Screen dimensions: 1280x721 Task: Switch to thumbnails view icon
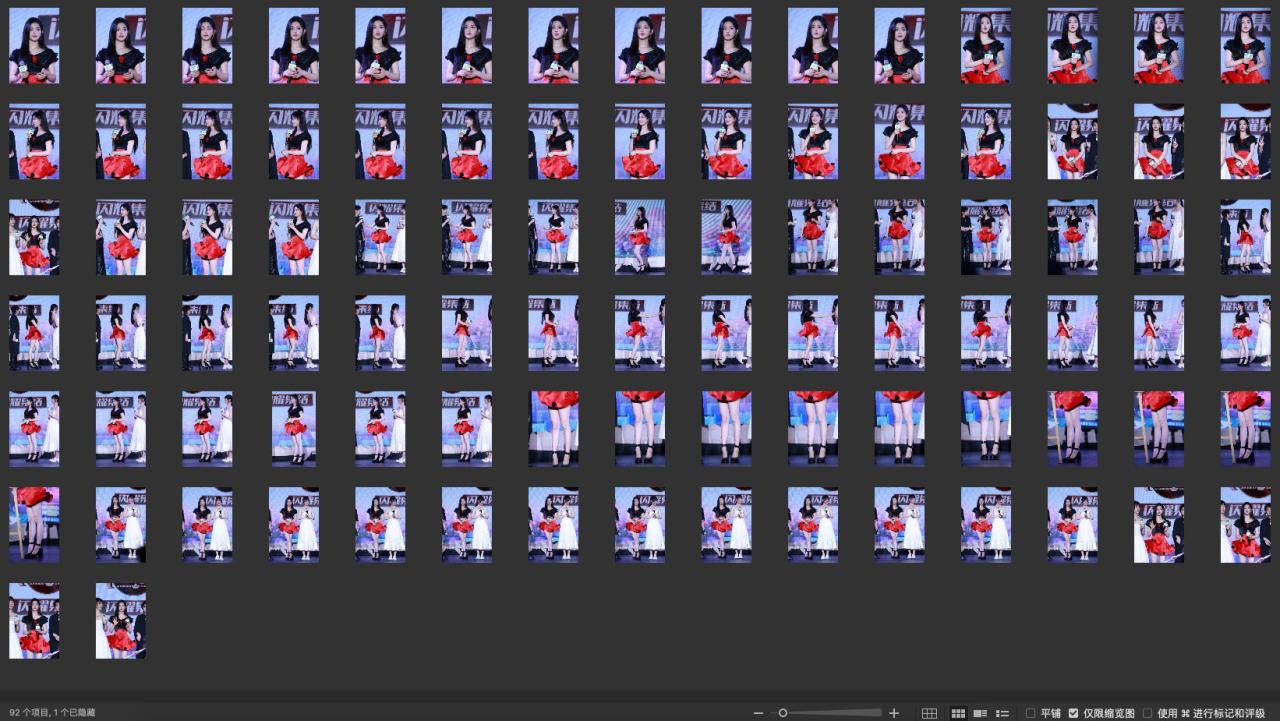coord(958,713)
